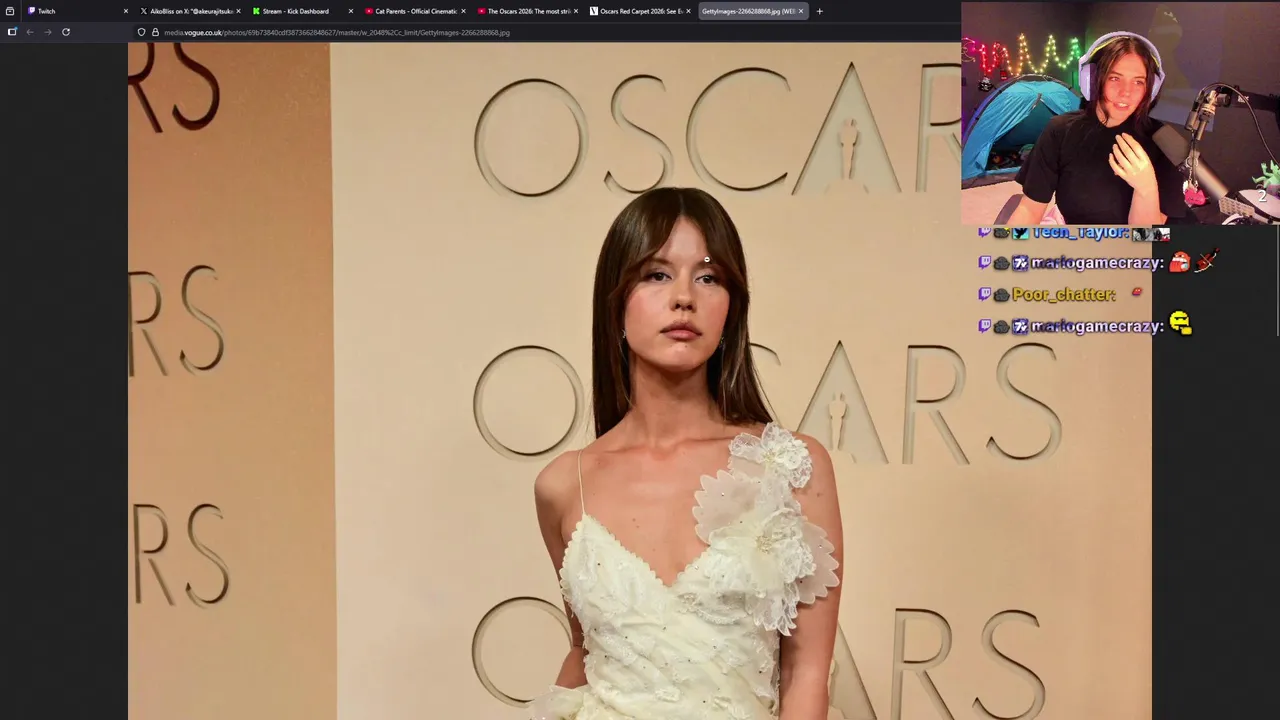Open the Stream - Kick Dashboard tab
Image resolution: width=1280 pixels, height=720 pixels.
point(300,11)
